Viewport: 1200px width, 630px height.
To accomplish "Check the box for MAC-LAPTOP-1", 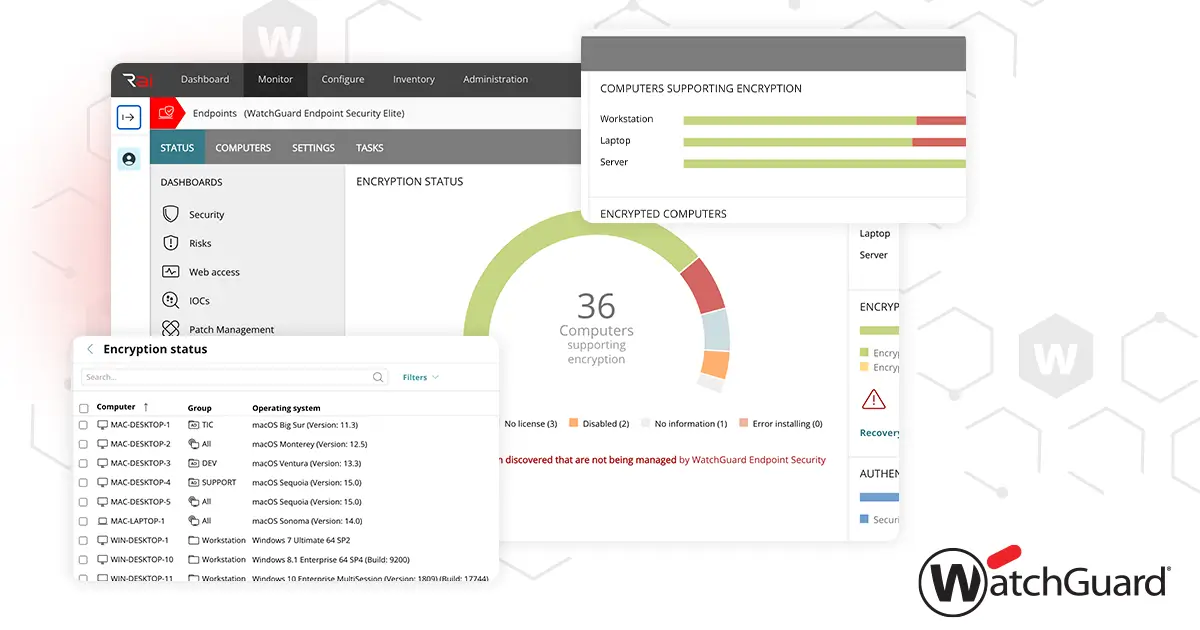I will [84, 521].
